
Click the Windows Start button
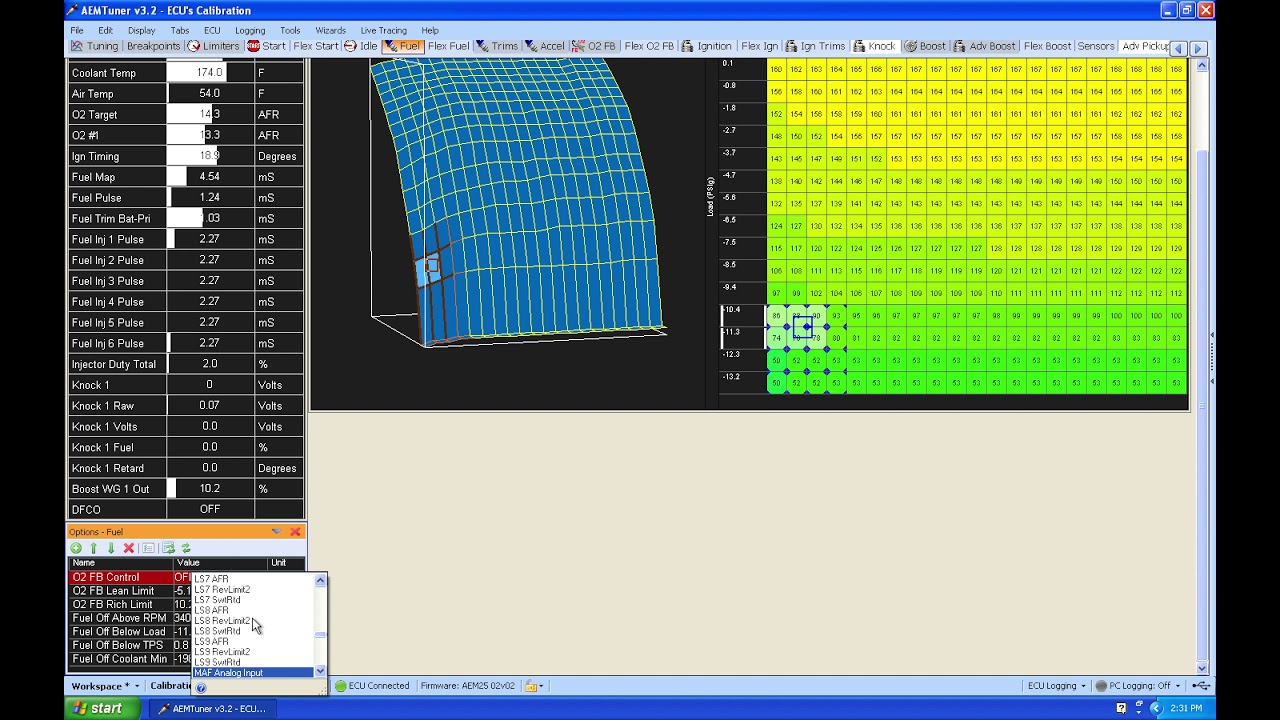[x=100, y=708]
